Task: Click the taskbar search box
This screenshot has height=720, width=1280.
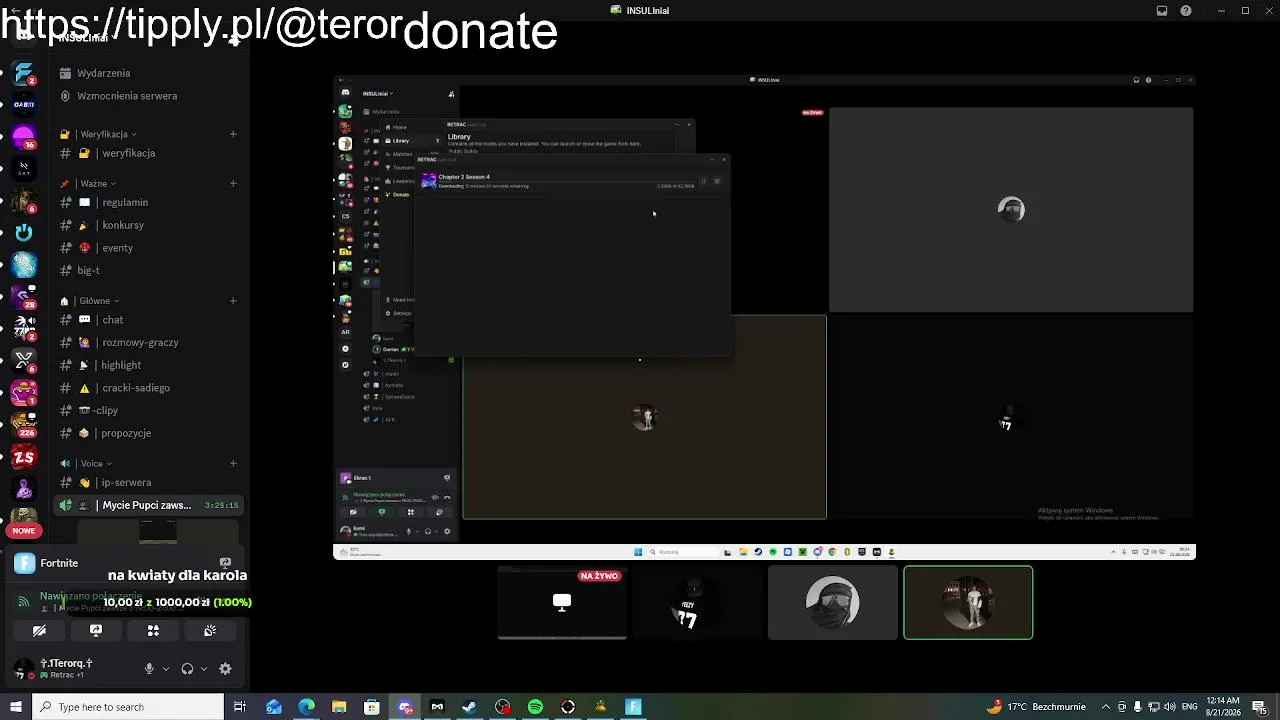Action: (x=128, y=707)
